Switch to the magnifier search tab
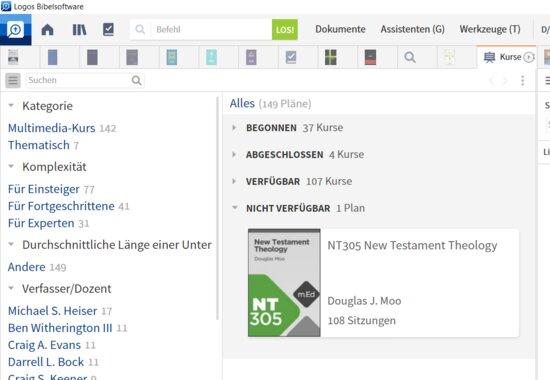 point(410,57)
